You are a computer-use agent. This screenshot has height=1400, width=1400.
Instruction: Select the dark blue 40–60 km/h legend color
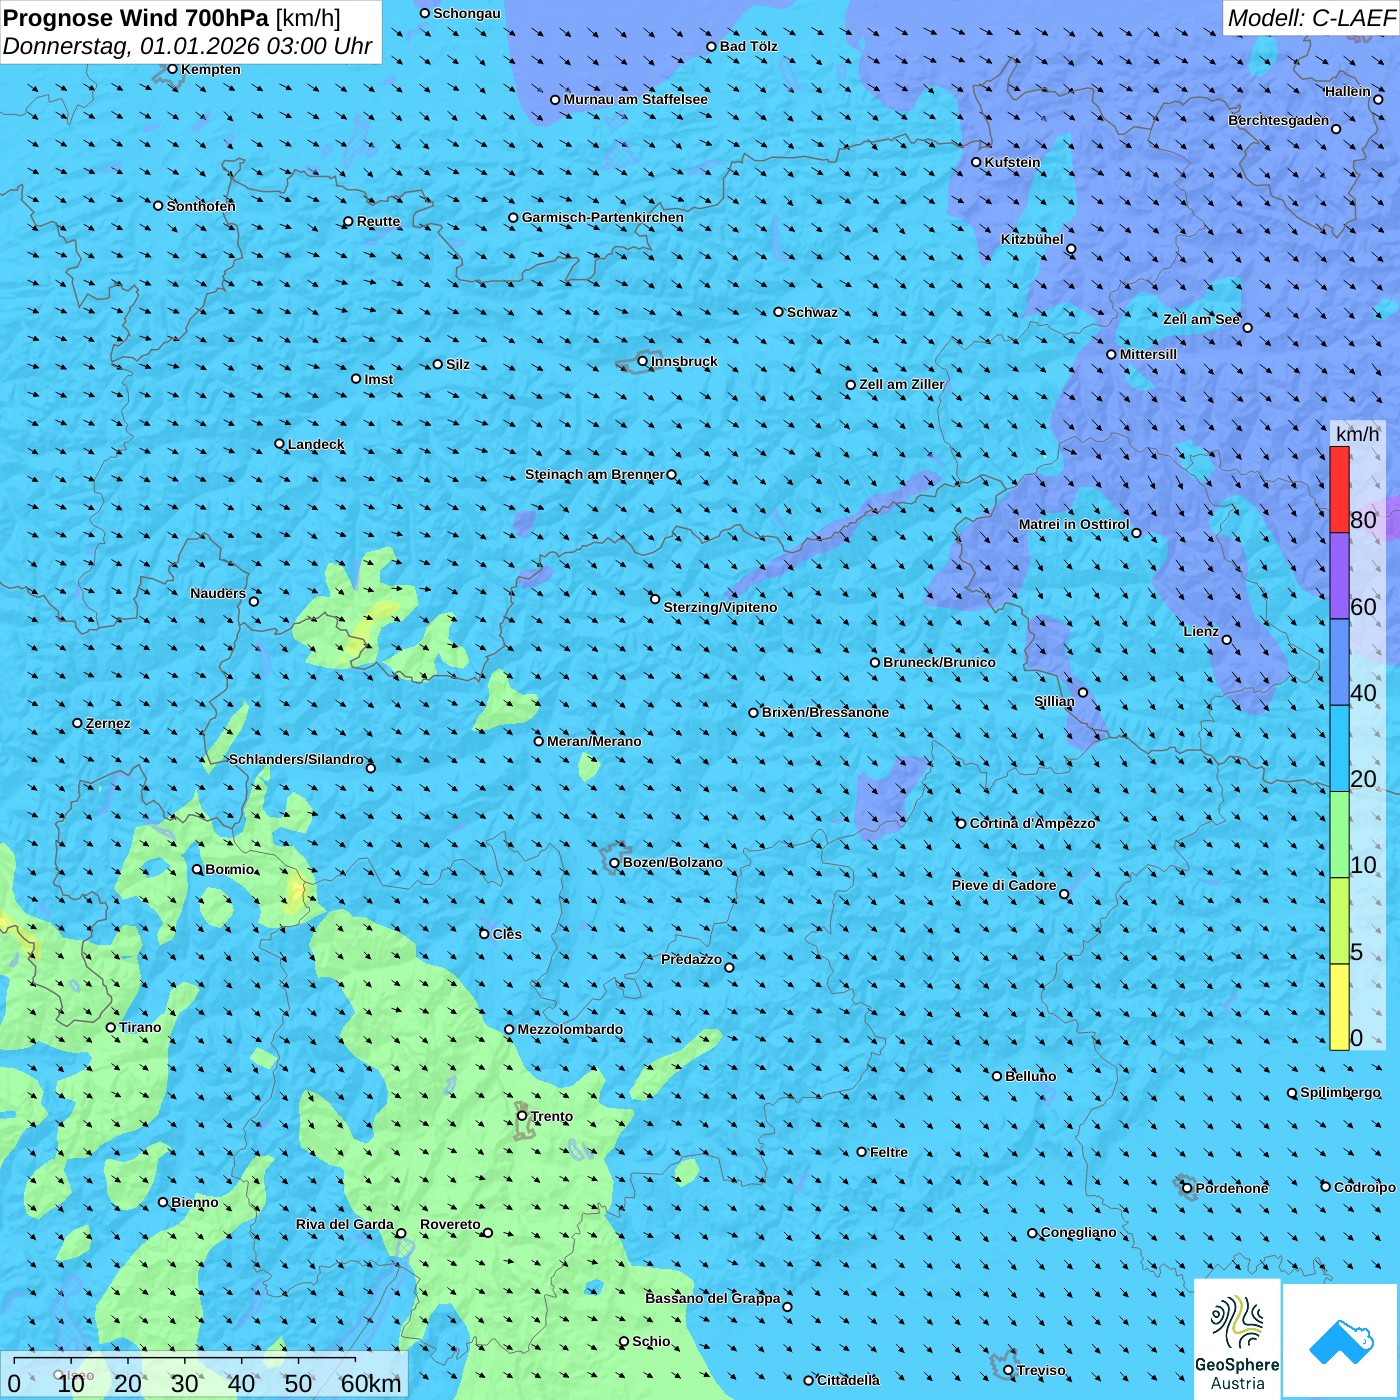[x=1339, y=663]
